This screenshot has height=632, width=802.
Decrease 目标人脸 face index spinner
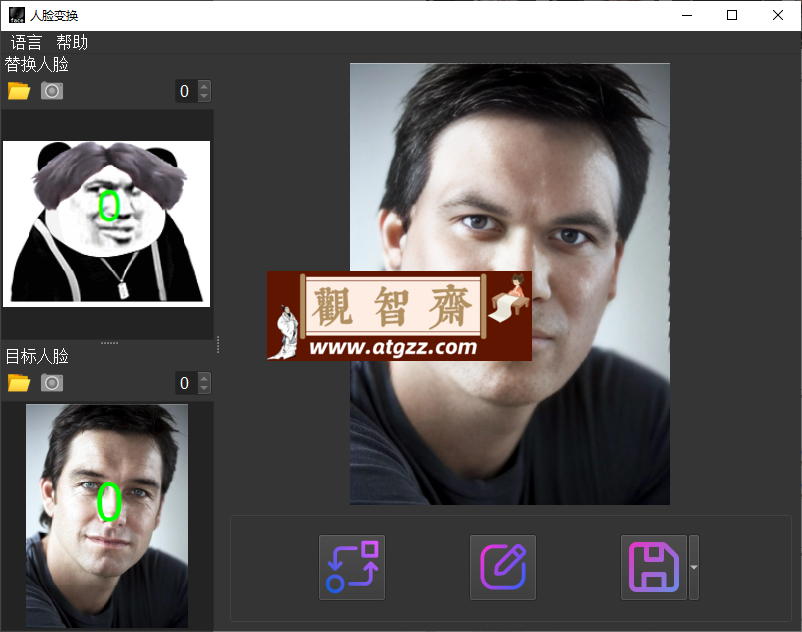click(204, 388)
